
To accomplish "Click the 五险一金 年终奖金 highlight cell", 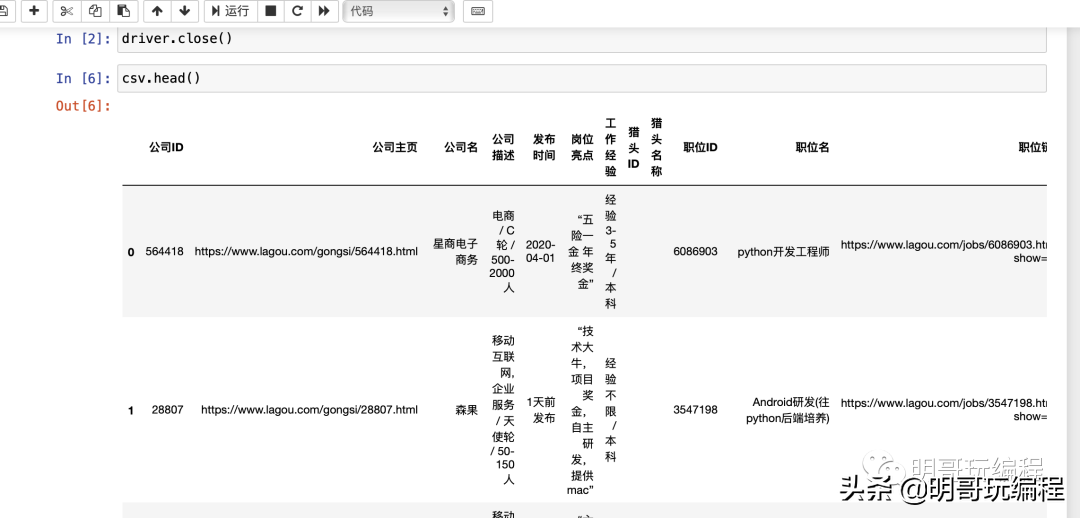I will tap(582, 251).
